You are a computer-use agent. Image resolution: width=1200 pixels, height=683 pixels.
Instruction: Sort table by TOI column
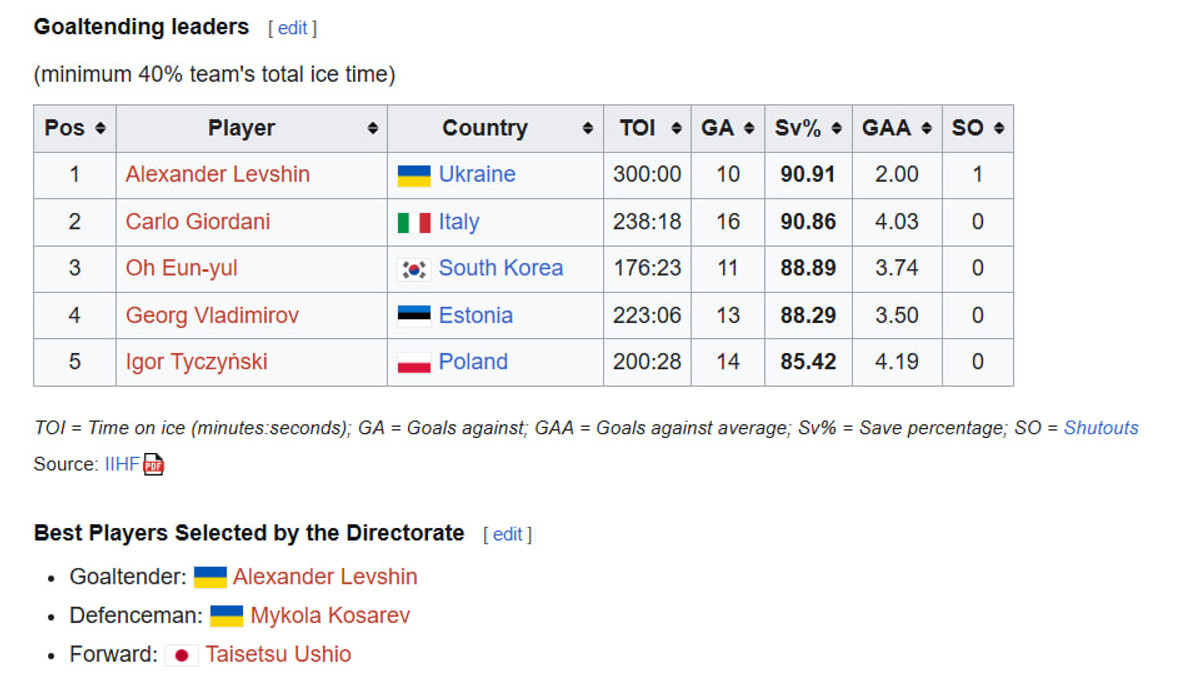676,128
